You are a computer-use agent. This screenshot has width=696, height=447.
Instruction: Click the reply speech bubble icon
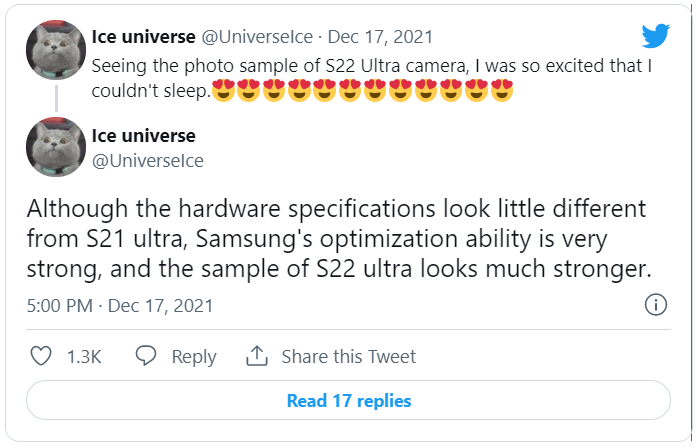[x=146, y=356]
